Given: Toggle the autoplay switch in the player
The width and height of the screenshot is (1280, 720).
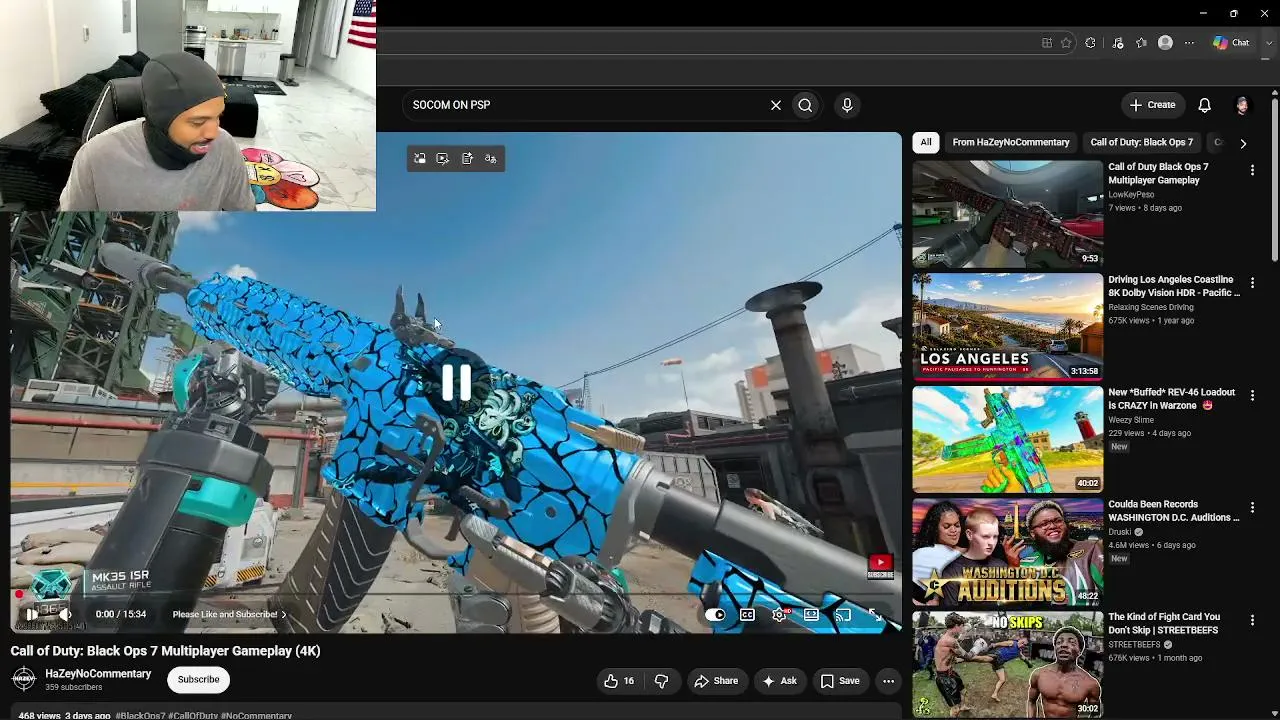Looking at the screenshot, I should 715,614.
